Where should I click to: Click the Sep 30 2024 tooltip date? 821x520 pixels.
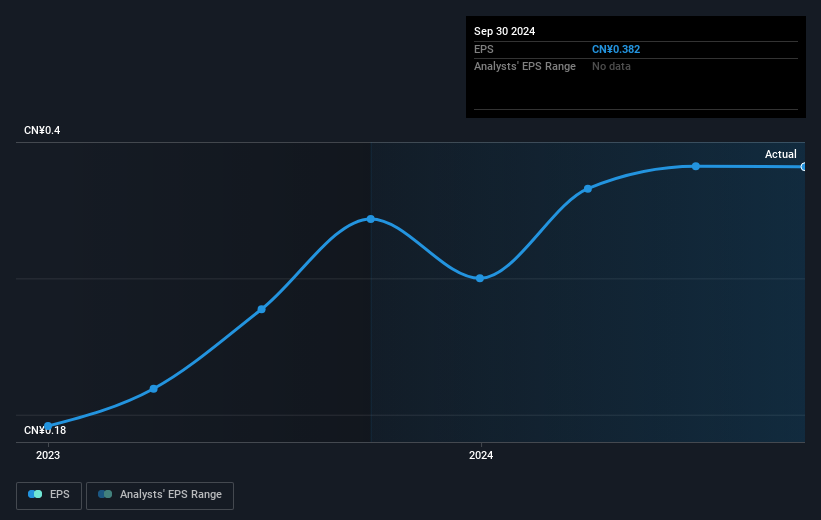click(504, 31)
